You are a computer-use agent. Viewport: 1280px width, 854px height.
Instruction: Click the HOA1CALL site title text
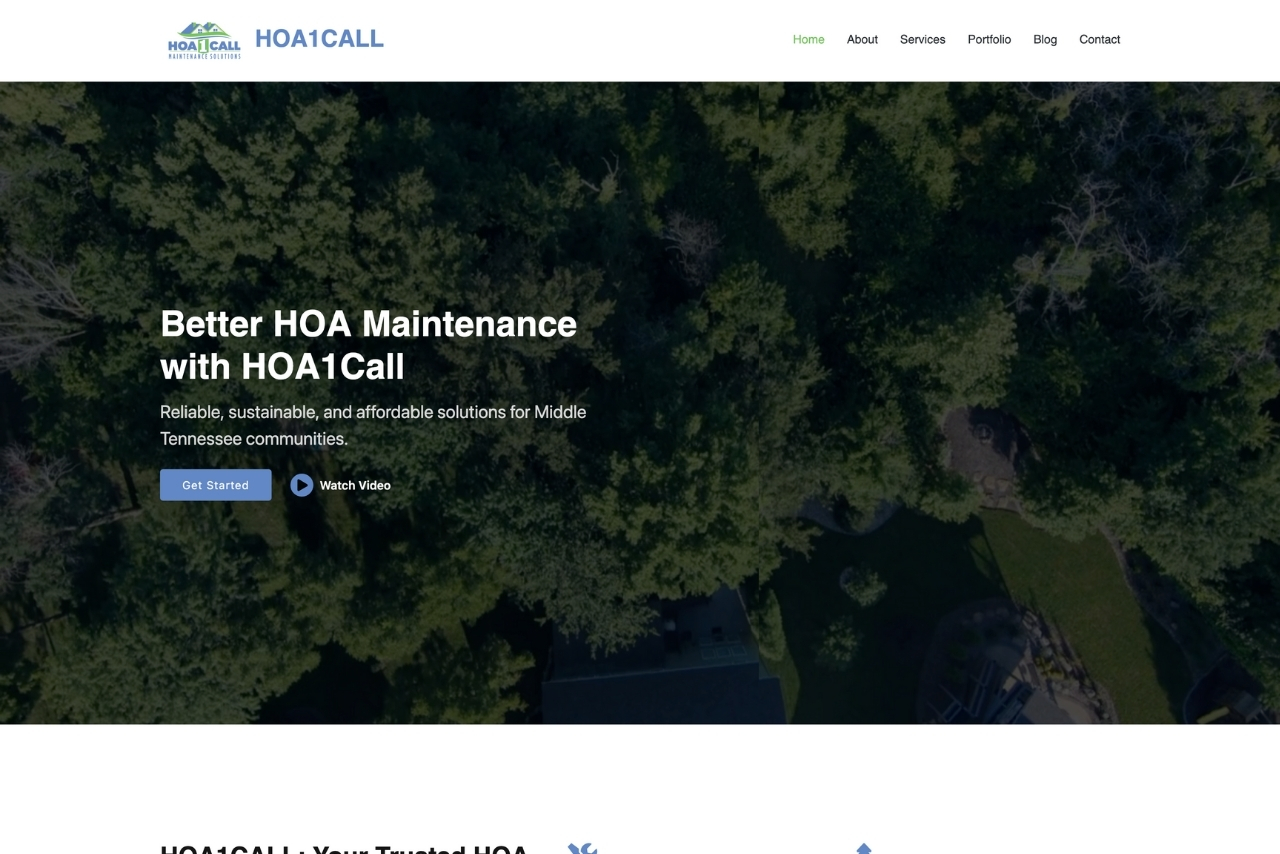[319, 38]
